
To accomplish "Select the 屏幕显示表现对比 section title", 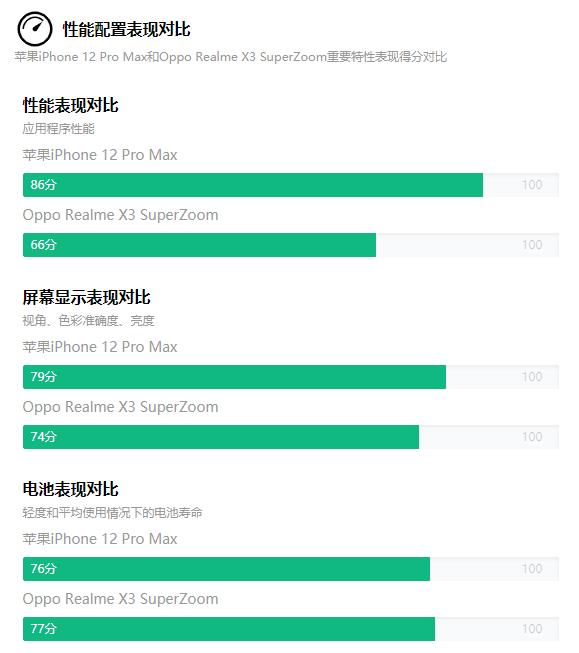I will point(87,297).
